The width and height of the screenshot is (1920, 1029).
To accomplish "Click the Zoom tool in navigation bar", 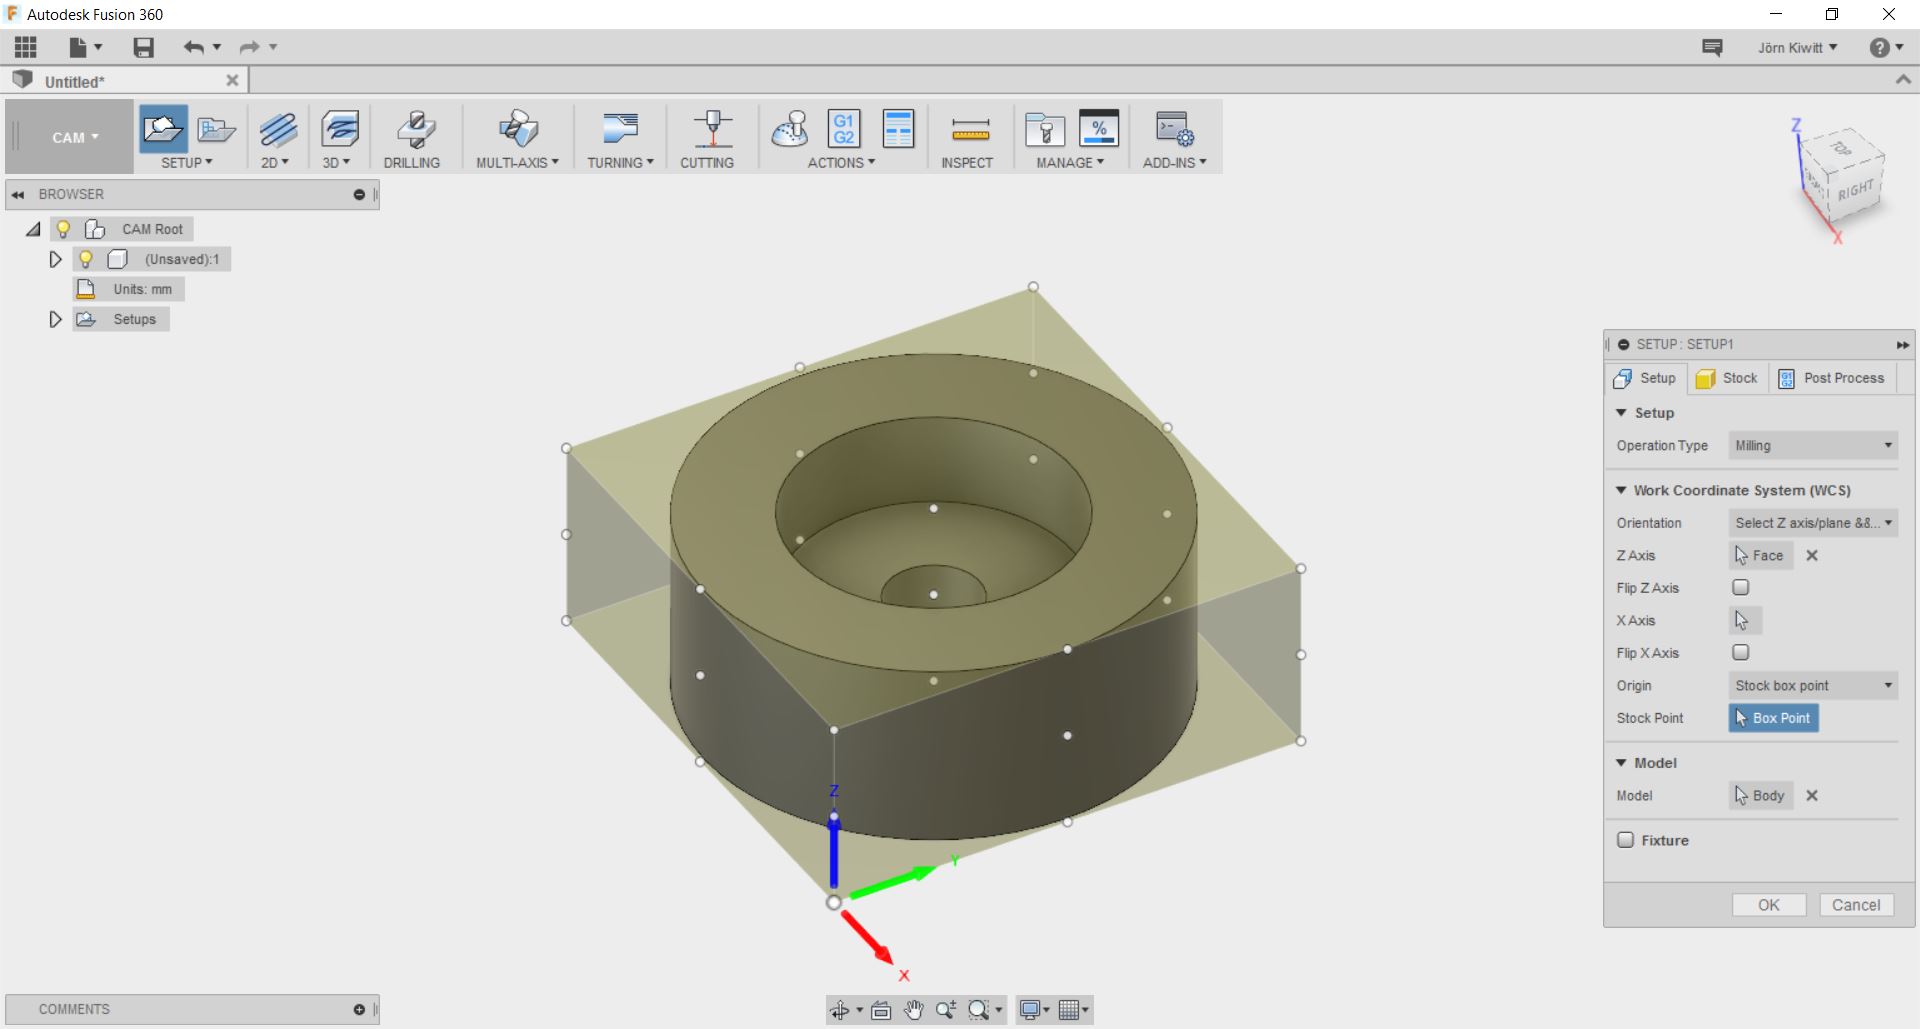I will (x=946, y=1010).
